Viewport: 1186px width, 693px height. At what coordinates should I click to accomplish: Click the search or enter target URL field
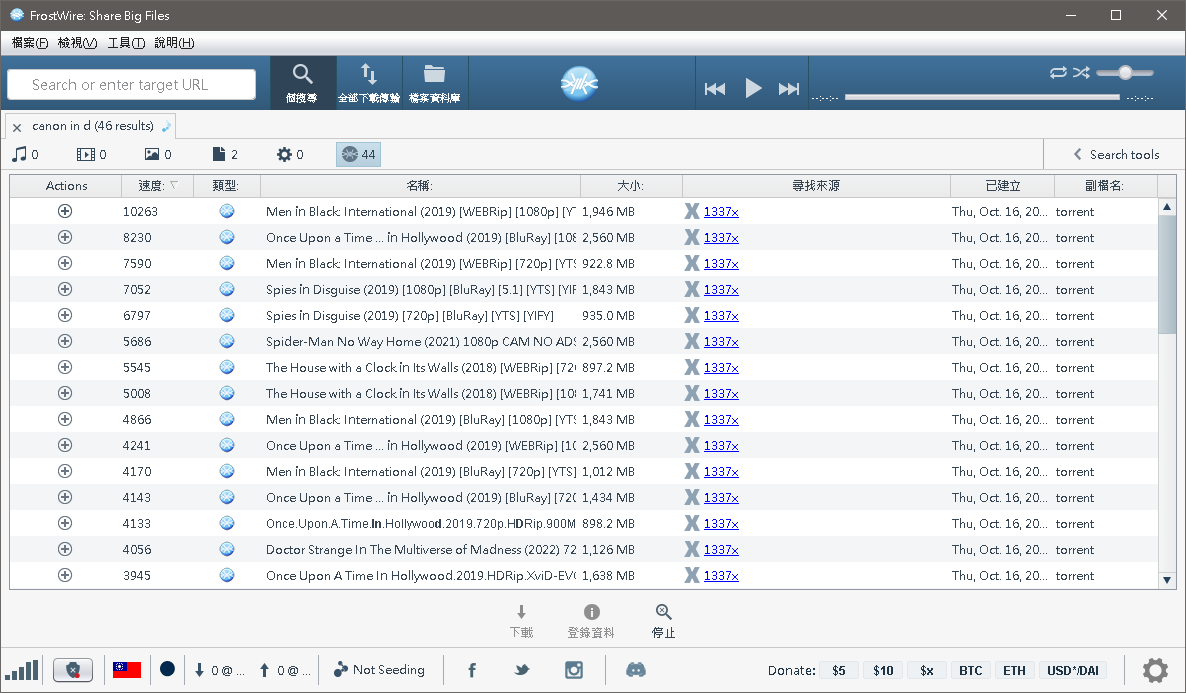tap(131, 85)
